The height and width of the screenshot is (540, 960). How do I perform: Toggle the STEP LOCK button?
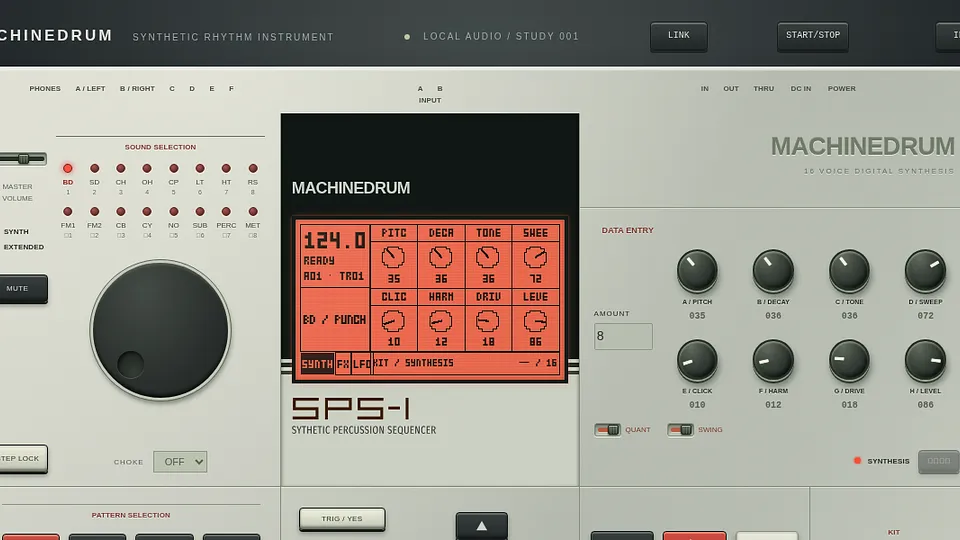[x=21, y=459]
